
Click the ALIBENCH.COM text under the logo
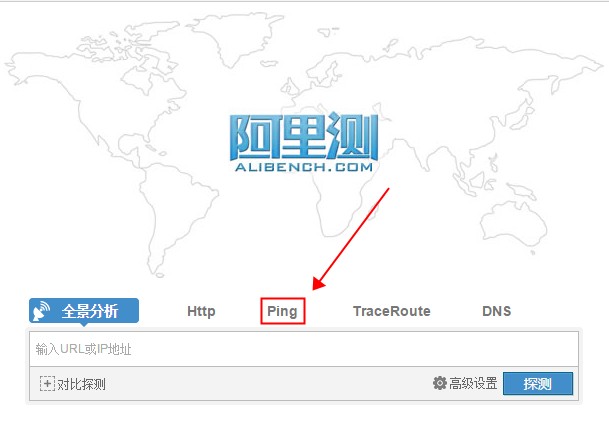(303, 170)
